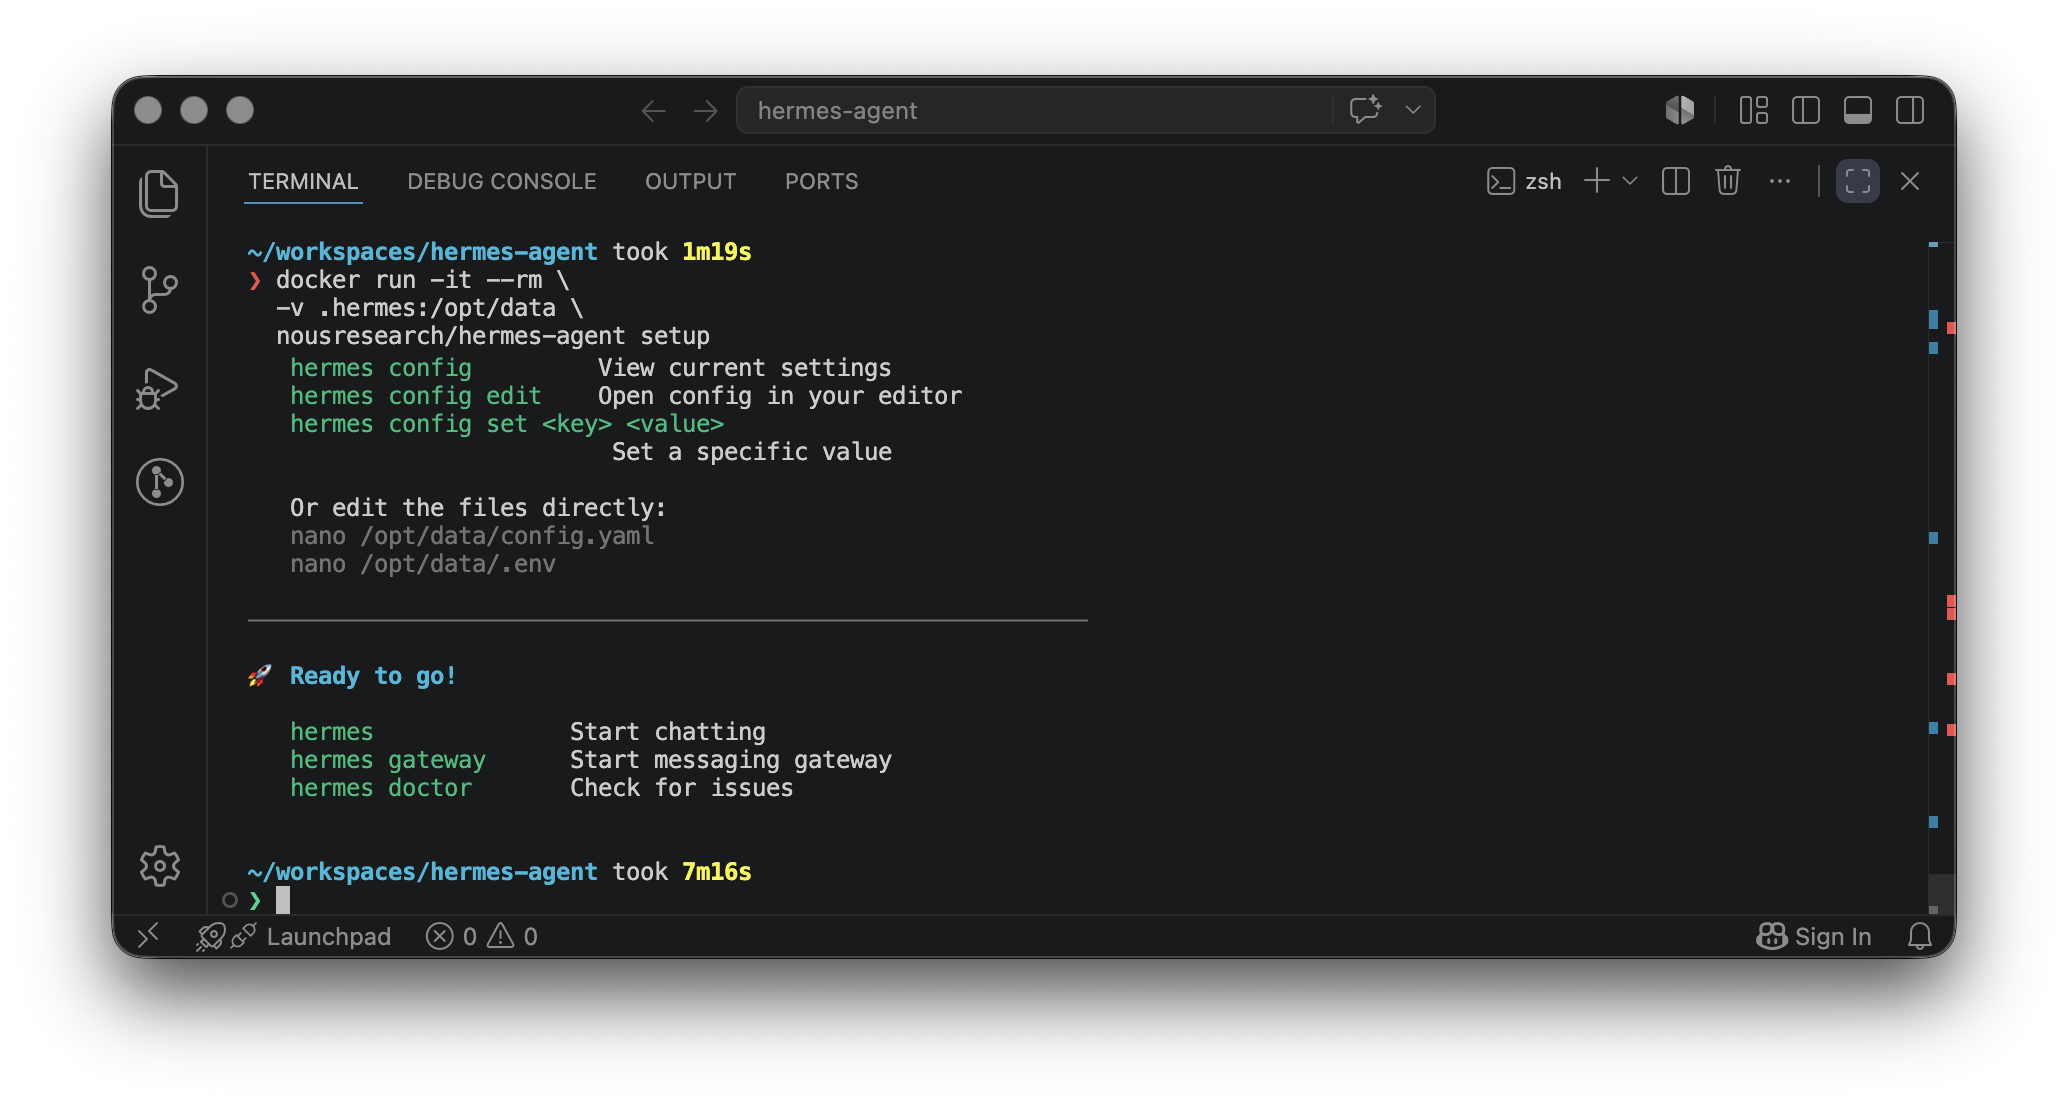Create a new terminal with plus icon
This screenshot has width=2068, height=1106.
[x=1597, y=181]
